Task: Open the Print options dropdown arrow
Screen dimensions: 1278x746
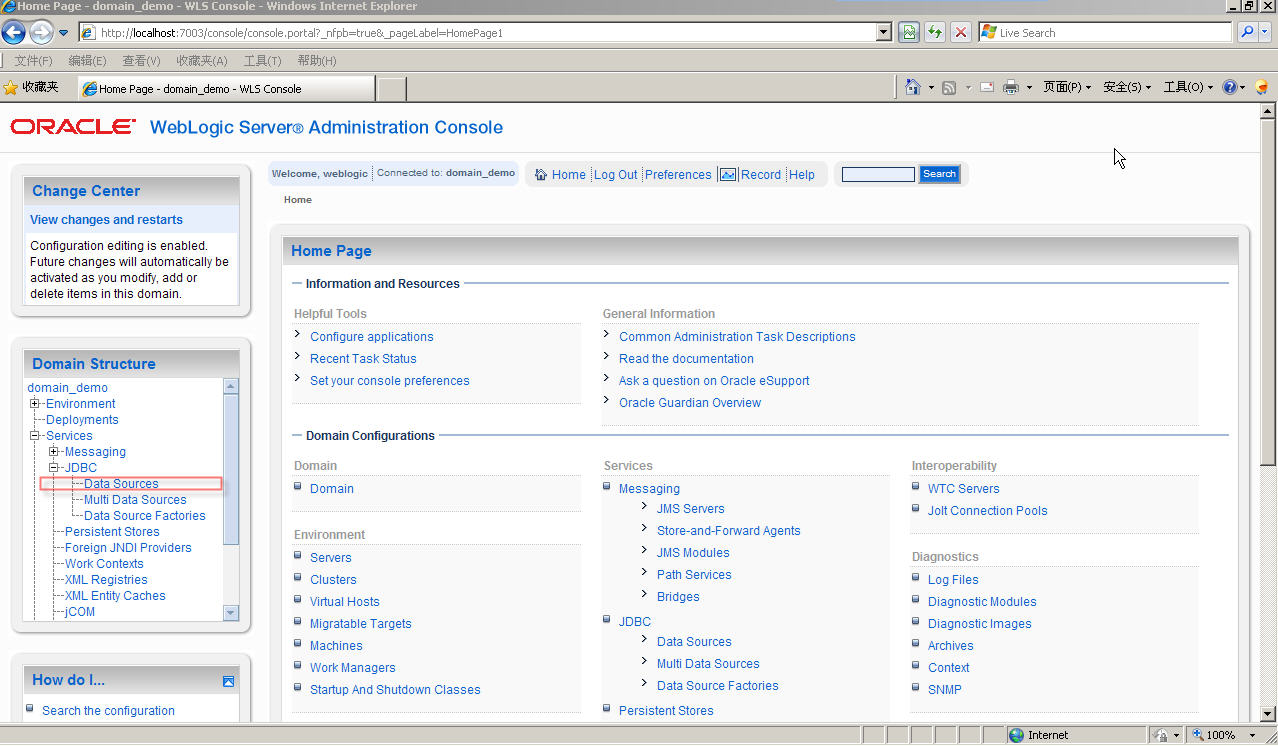Action: pyautogui.click(x=1029, y=88)
